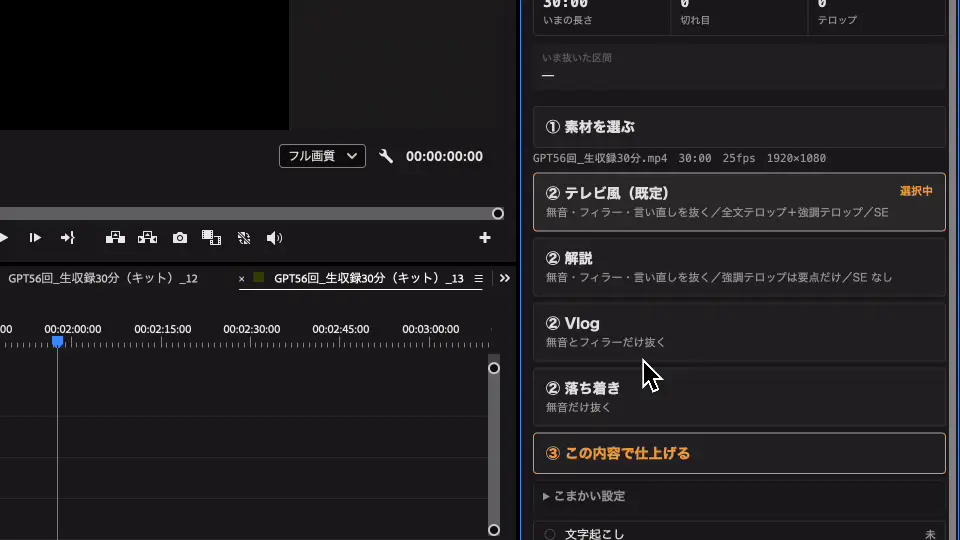Viewport: 960px width, 540px height.
Task: Click the いま抜いた区間 field
Action: [x=740, y=67]
